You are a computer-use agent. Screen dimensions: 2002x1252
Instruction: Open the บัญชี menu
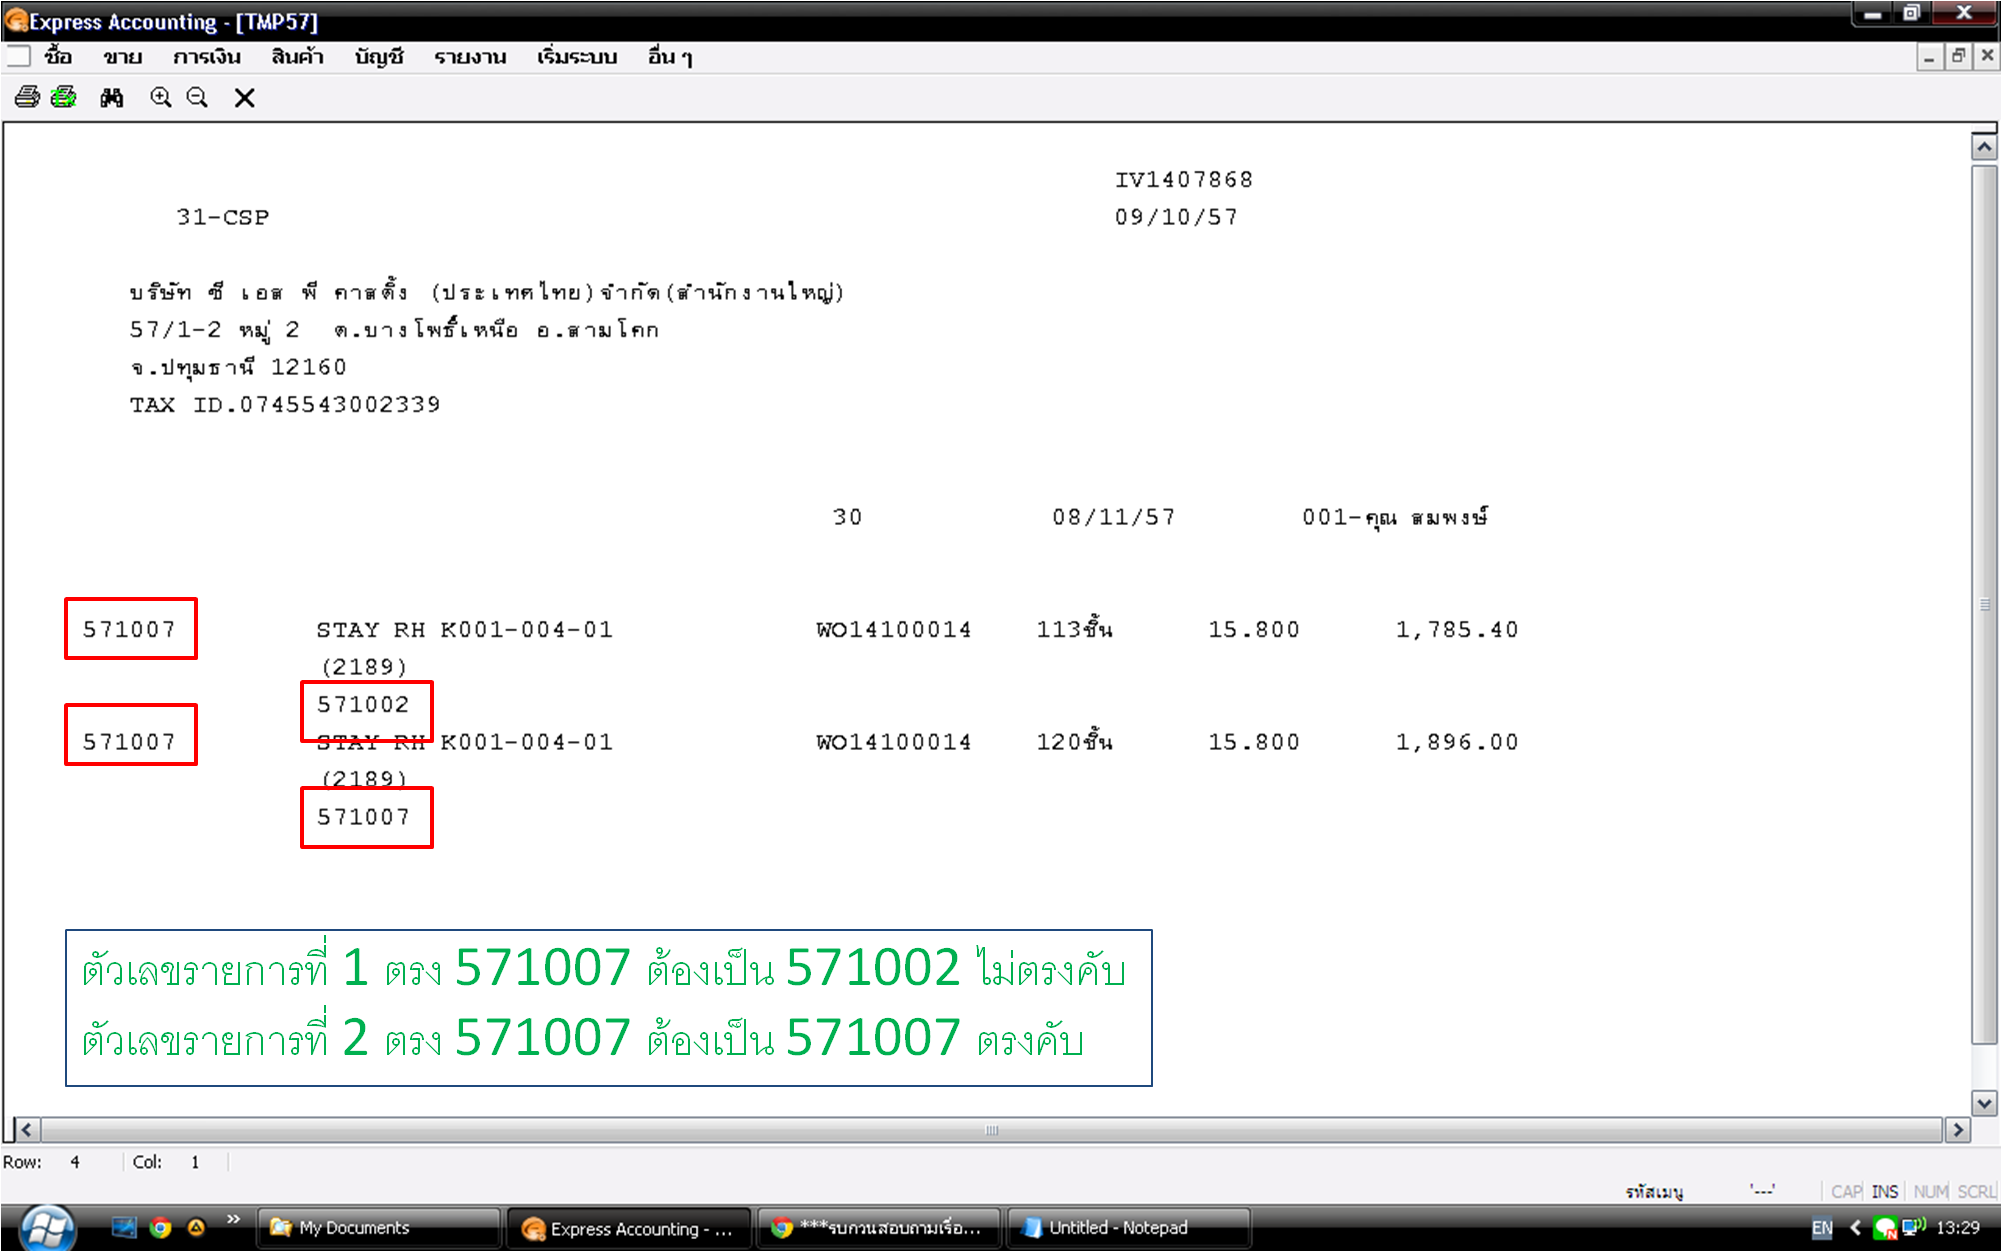click(378, 57)
